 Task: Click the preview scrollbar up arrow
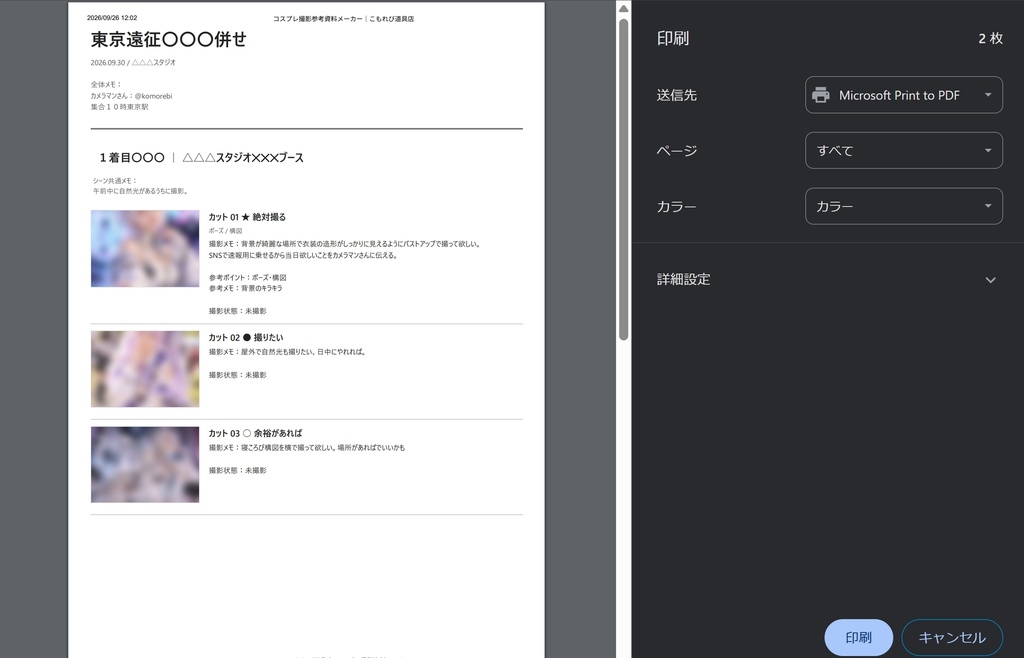[624, 9]
